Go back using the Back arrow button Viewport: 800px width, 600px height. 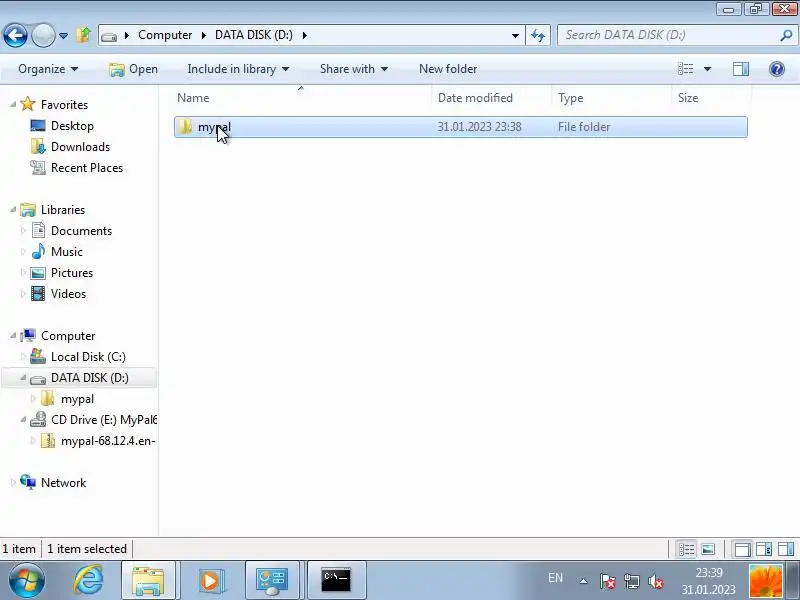point(15,36)
